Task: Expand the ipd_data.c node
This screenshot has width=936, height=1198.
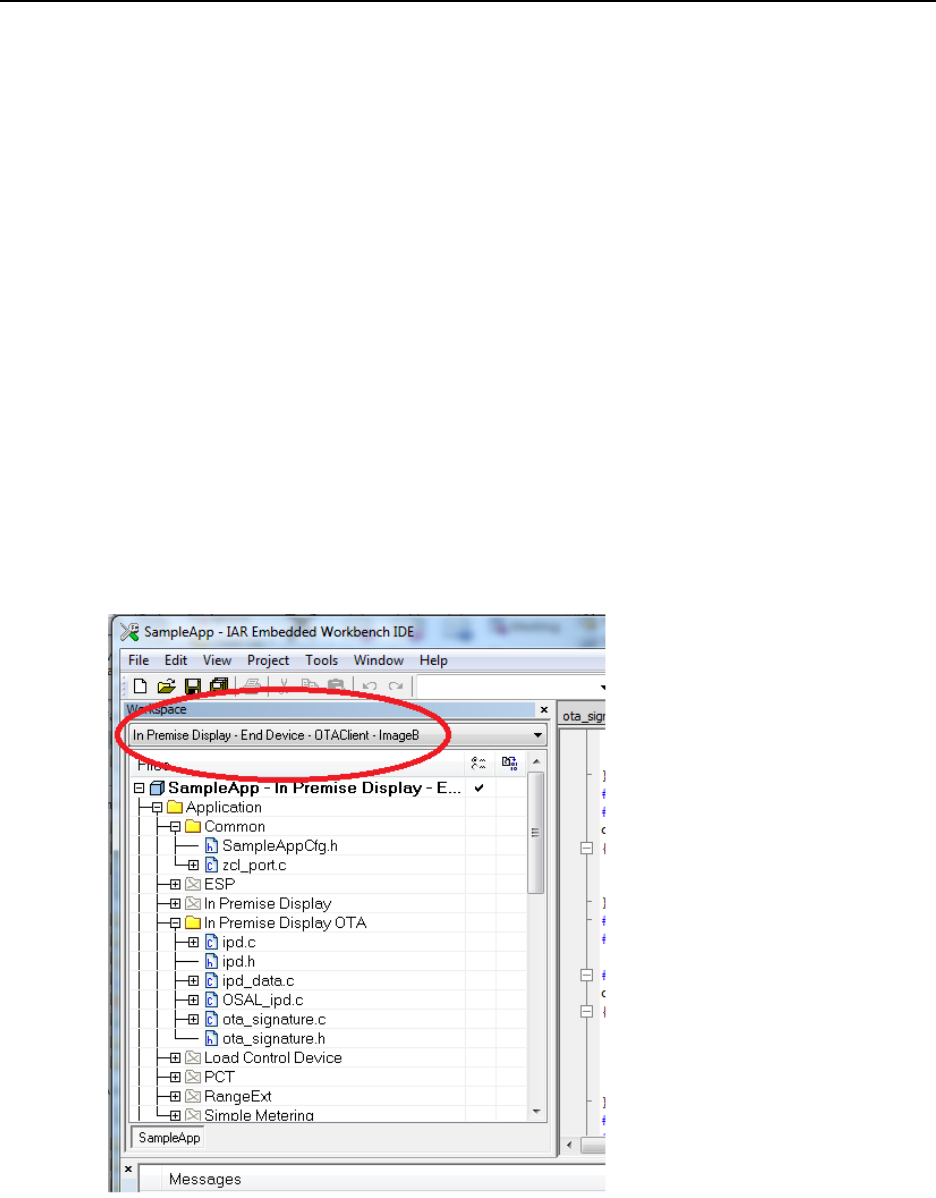Action: 193,980
